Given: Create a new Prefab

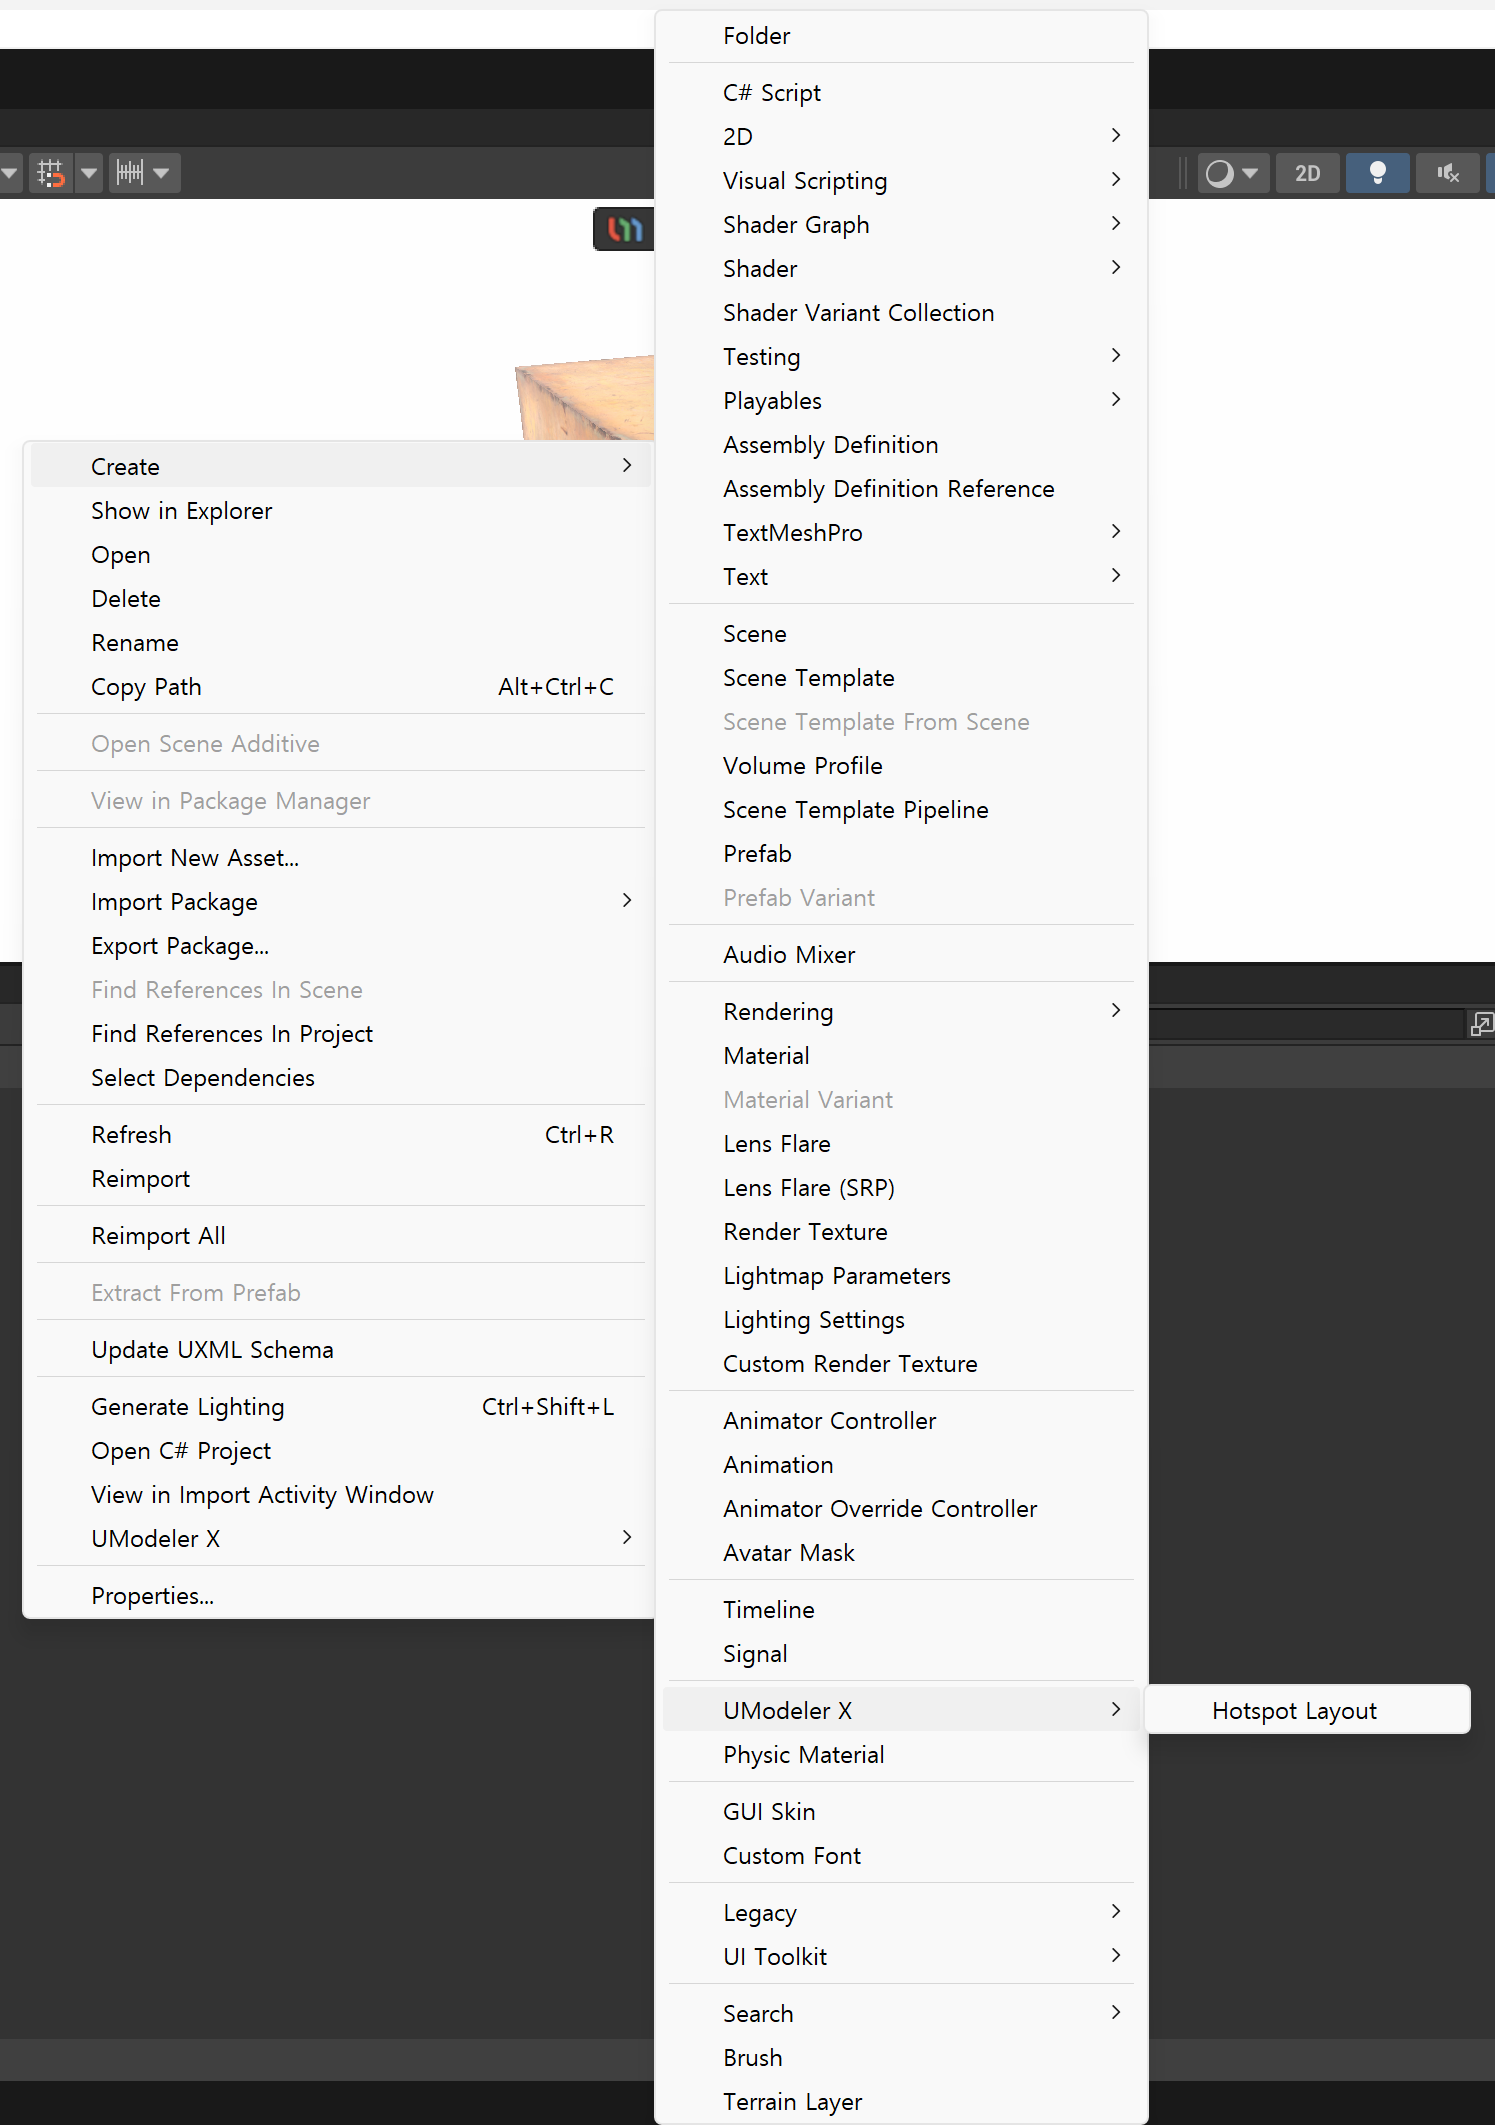Looking at the screenshot, I should coord(901,854).
